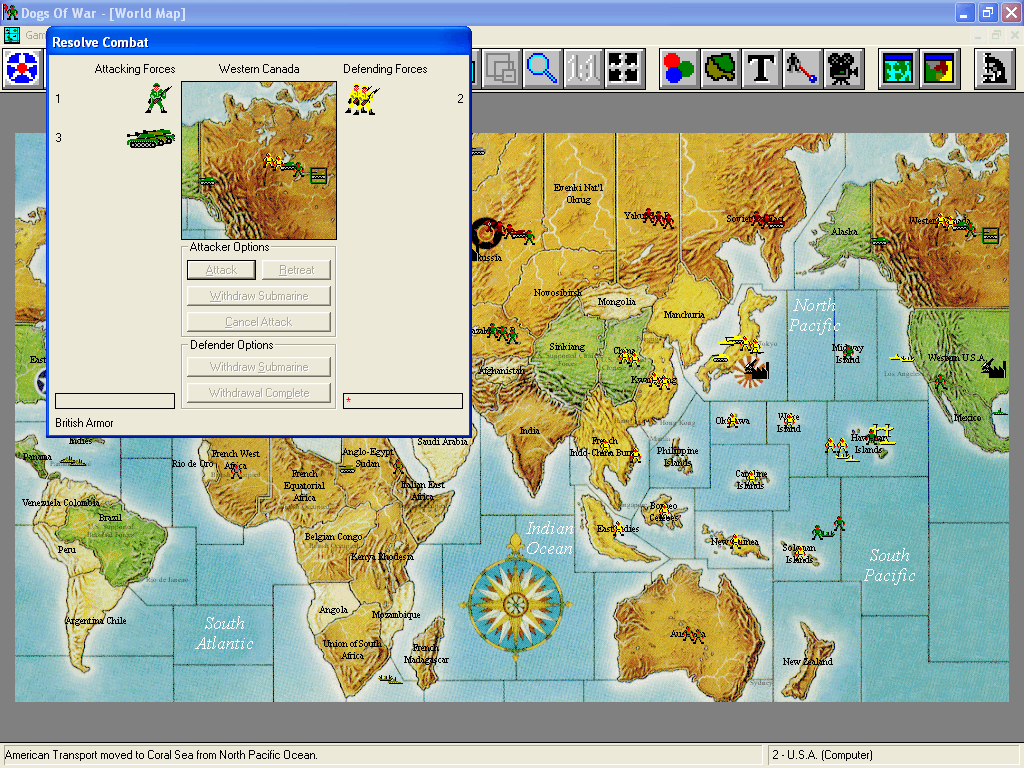Viewport: 1024px width, 768px height.
Task: Select the attacking infantry unit icon
Action: (159, 98)
